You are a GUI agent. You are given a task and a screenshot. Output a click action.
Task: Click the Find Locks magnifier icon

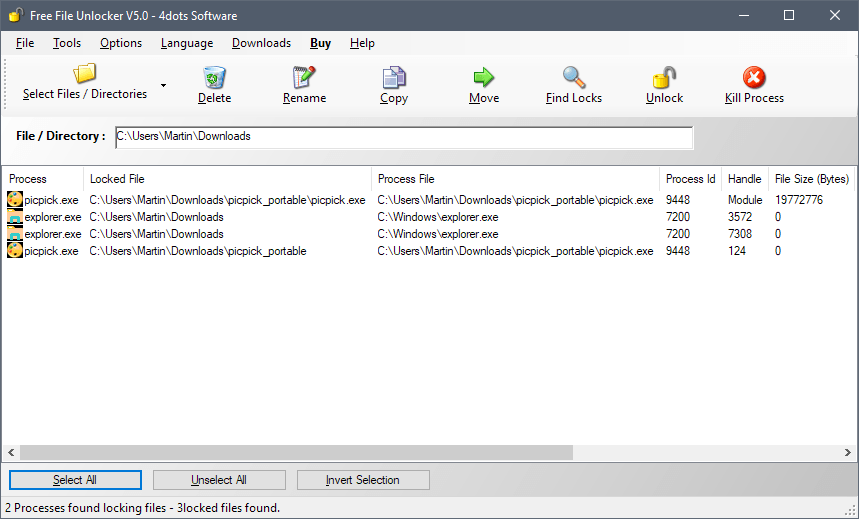[574, 77]
